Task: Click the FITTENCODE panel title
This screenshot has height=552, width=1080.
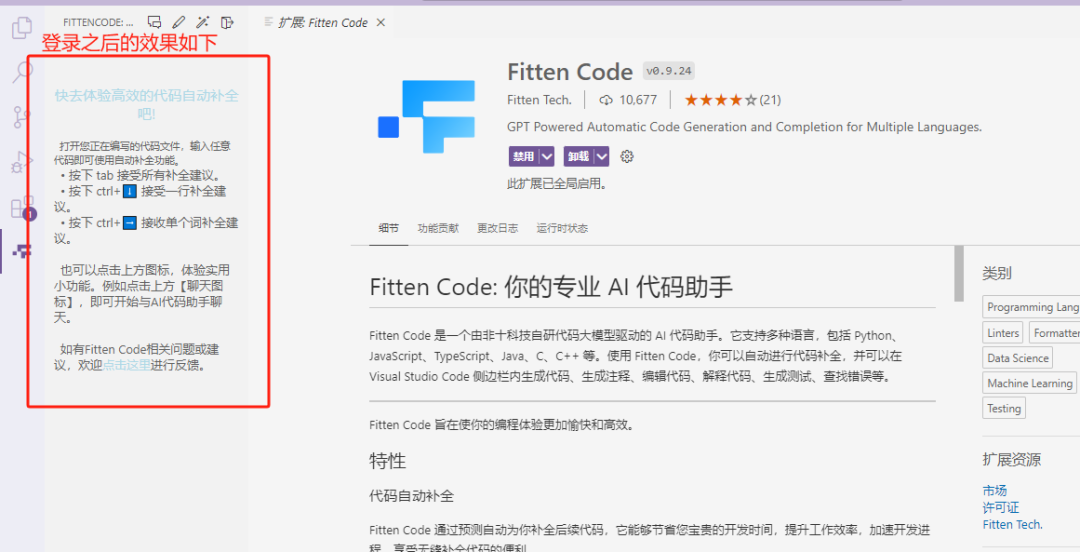Action: [98, 23]
